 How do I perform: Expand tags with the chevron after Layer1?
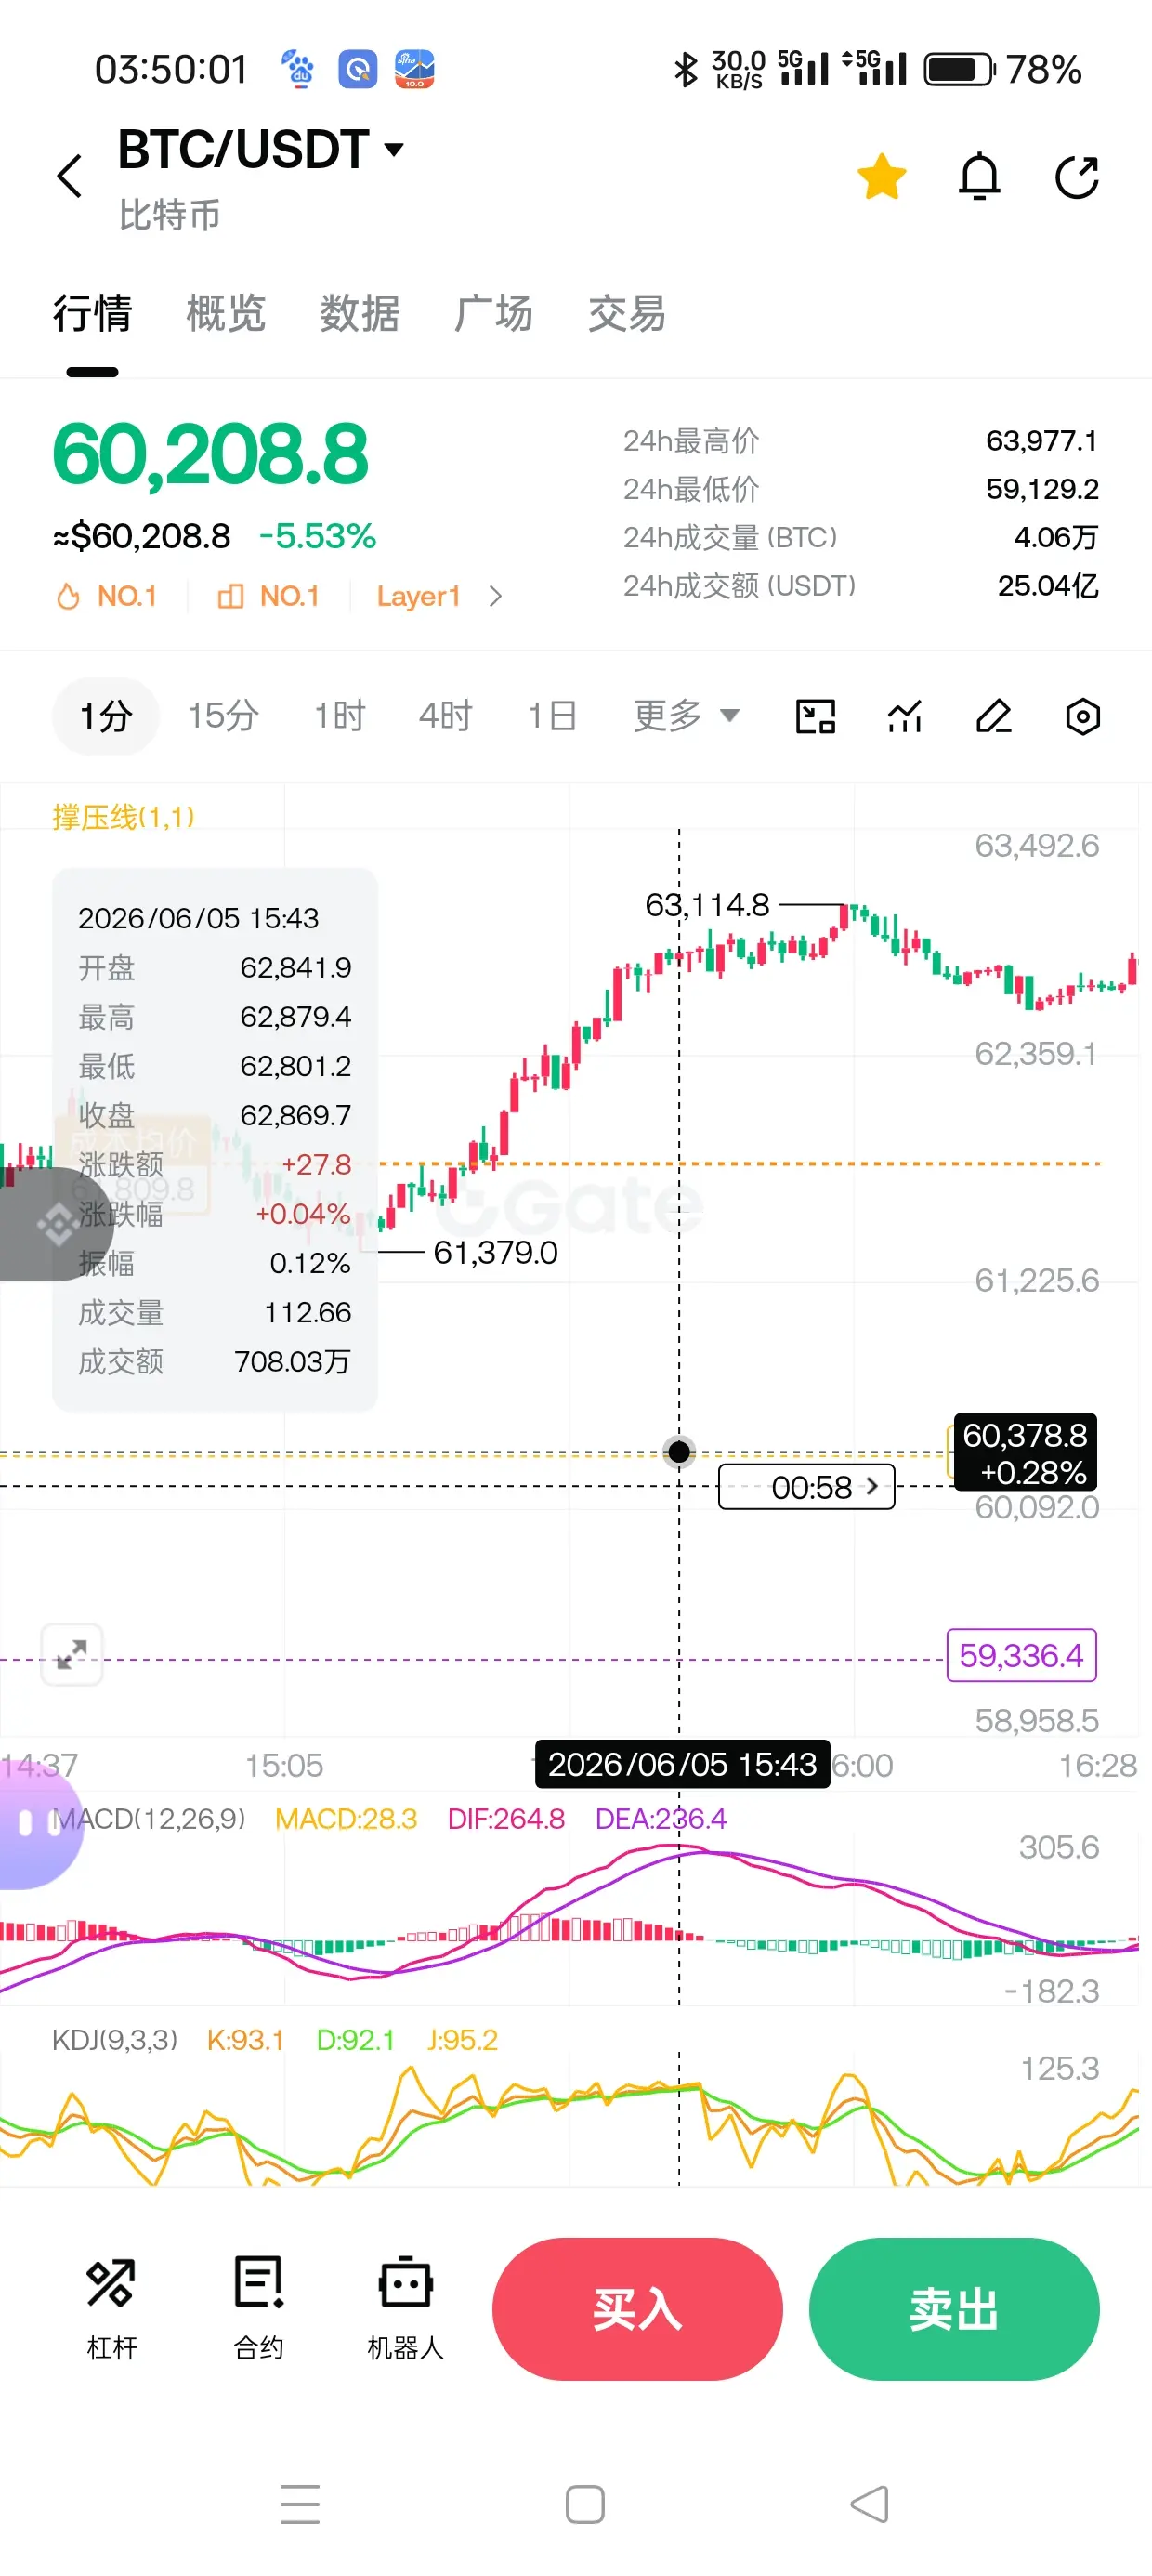click(495, 596)
